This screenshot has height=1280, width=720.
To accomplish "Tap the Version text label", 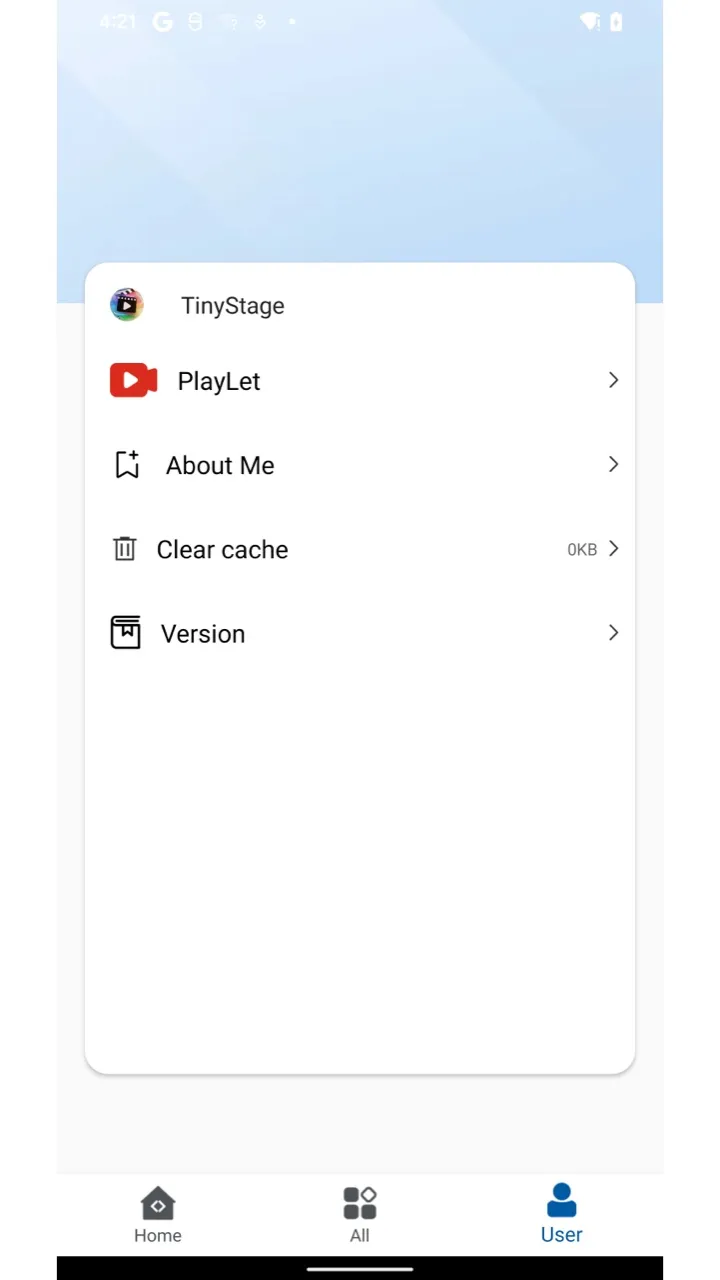I will 203,634.
